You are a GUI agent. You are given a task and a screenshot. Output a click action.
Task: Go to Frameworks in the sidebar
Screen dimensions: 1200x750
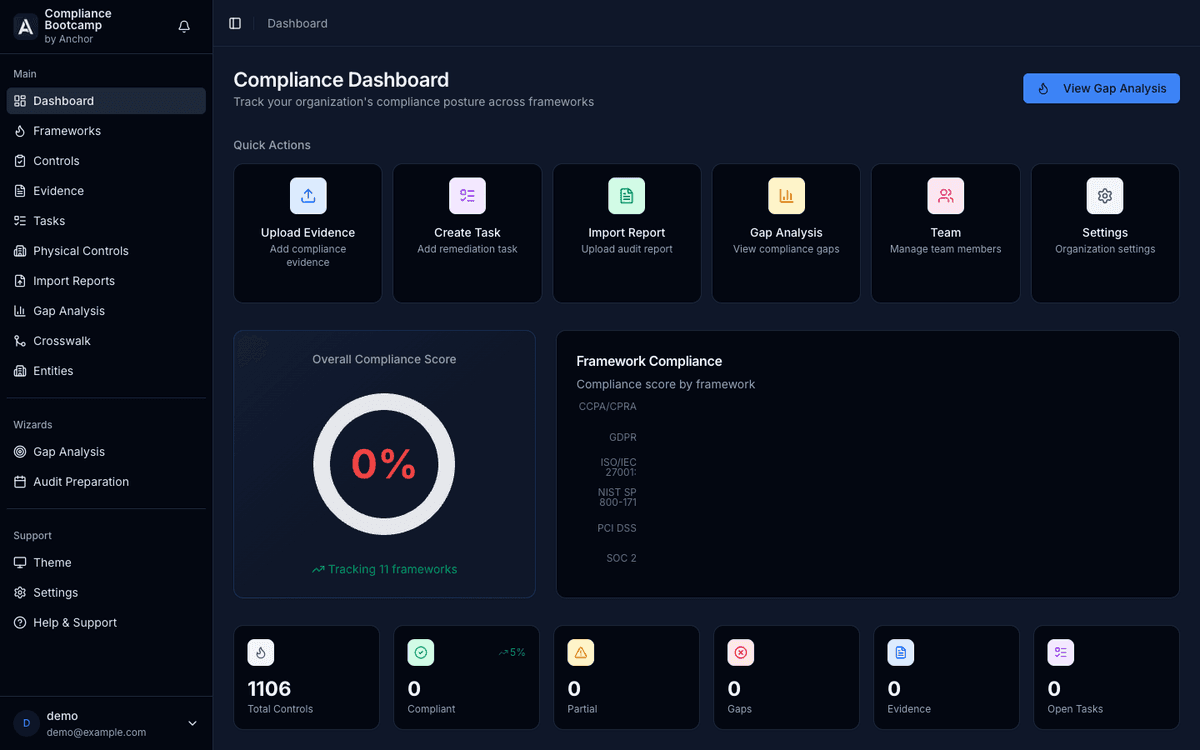point(106,131)
